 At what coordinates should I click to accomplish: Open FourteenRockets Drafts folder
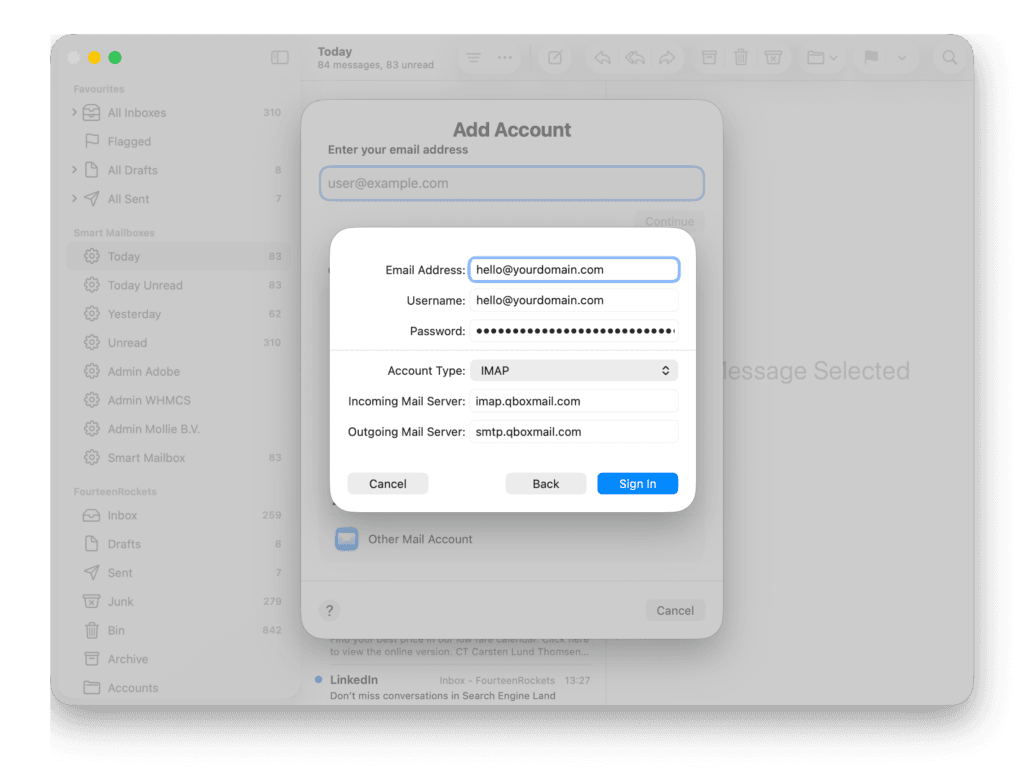[178, 543]
